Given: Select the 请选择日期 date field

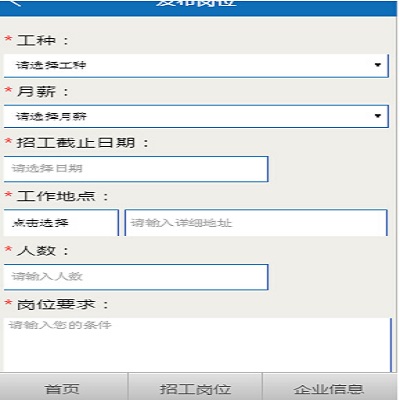Looking at the screenshot, I should (136, 169).
